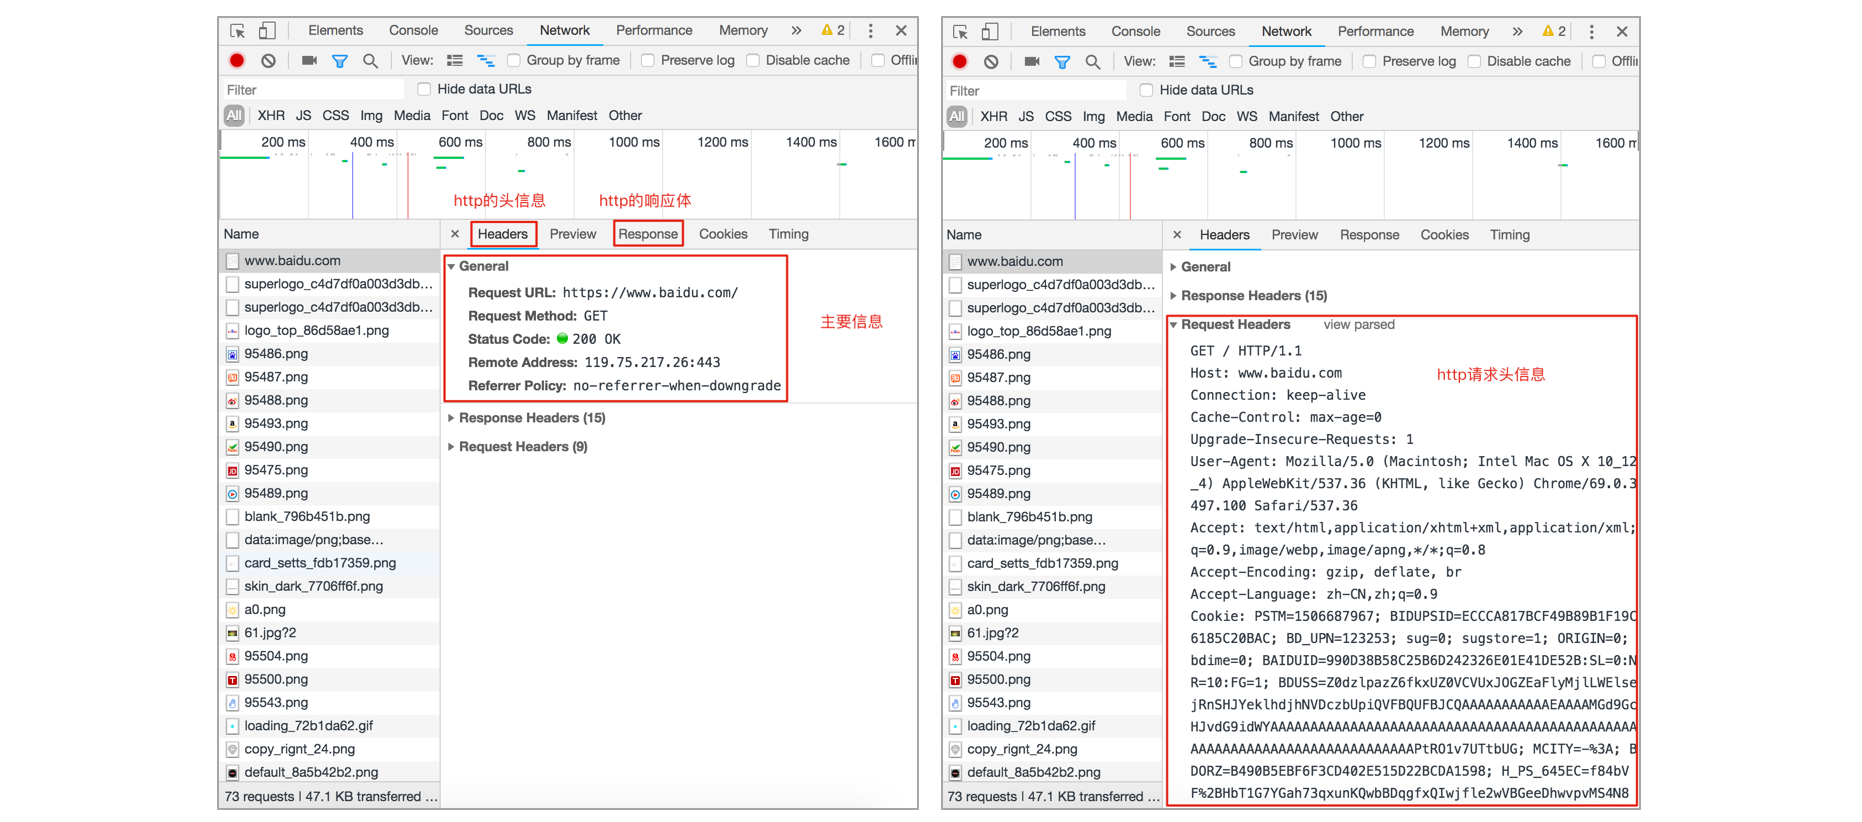1862x822 pixels.
Task: Close details pane in right DevTools
Action: click(1177, 235)
